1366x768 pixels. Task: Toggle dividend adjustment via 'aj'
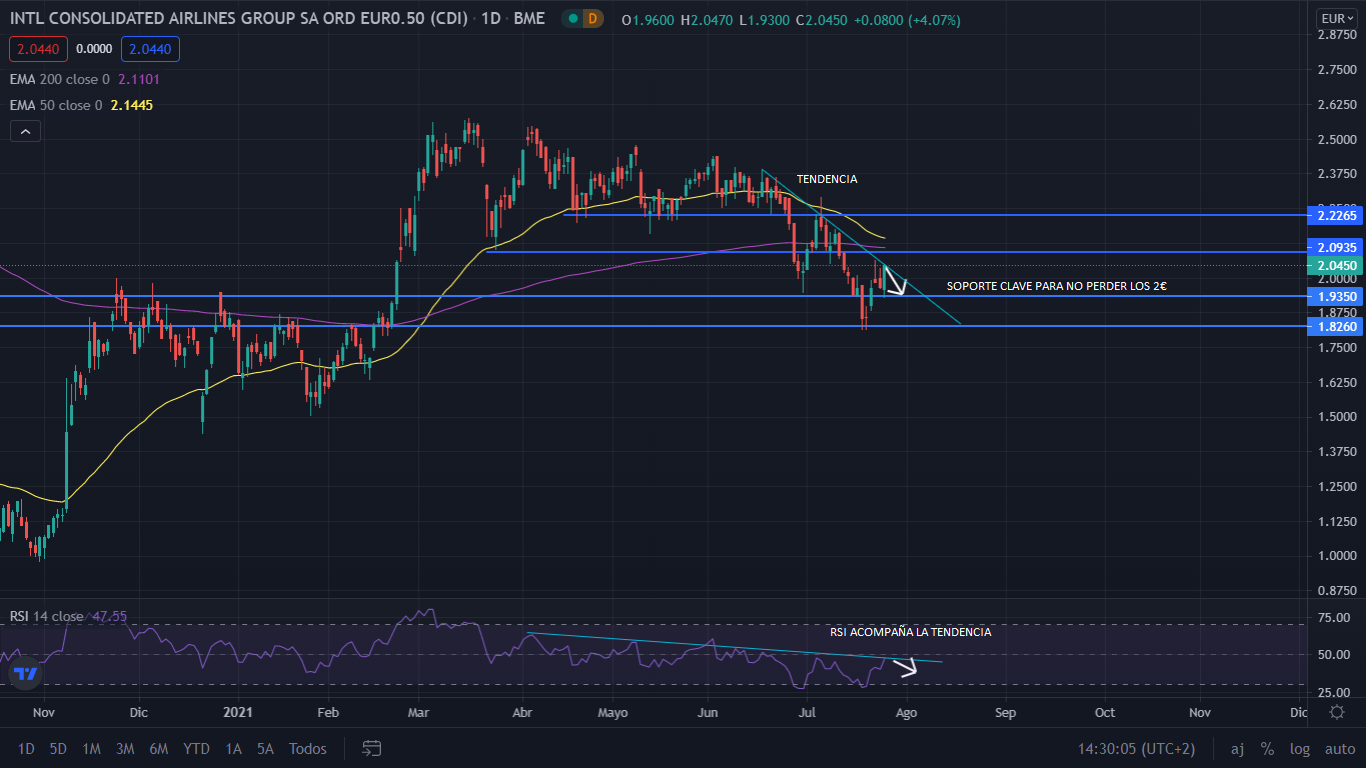click(1237, 748)
